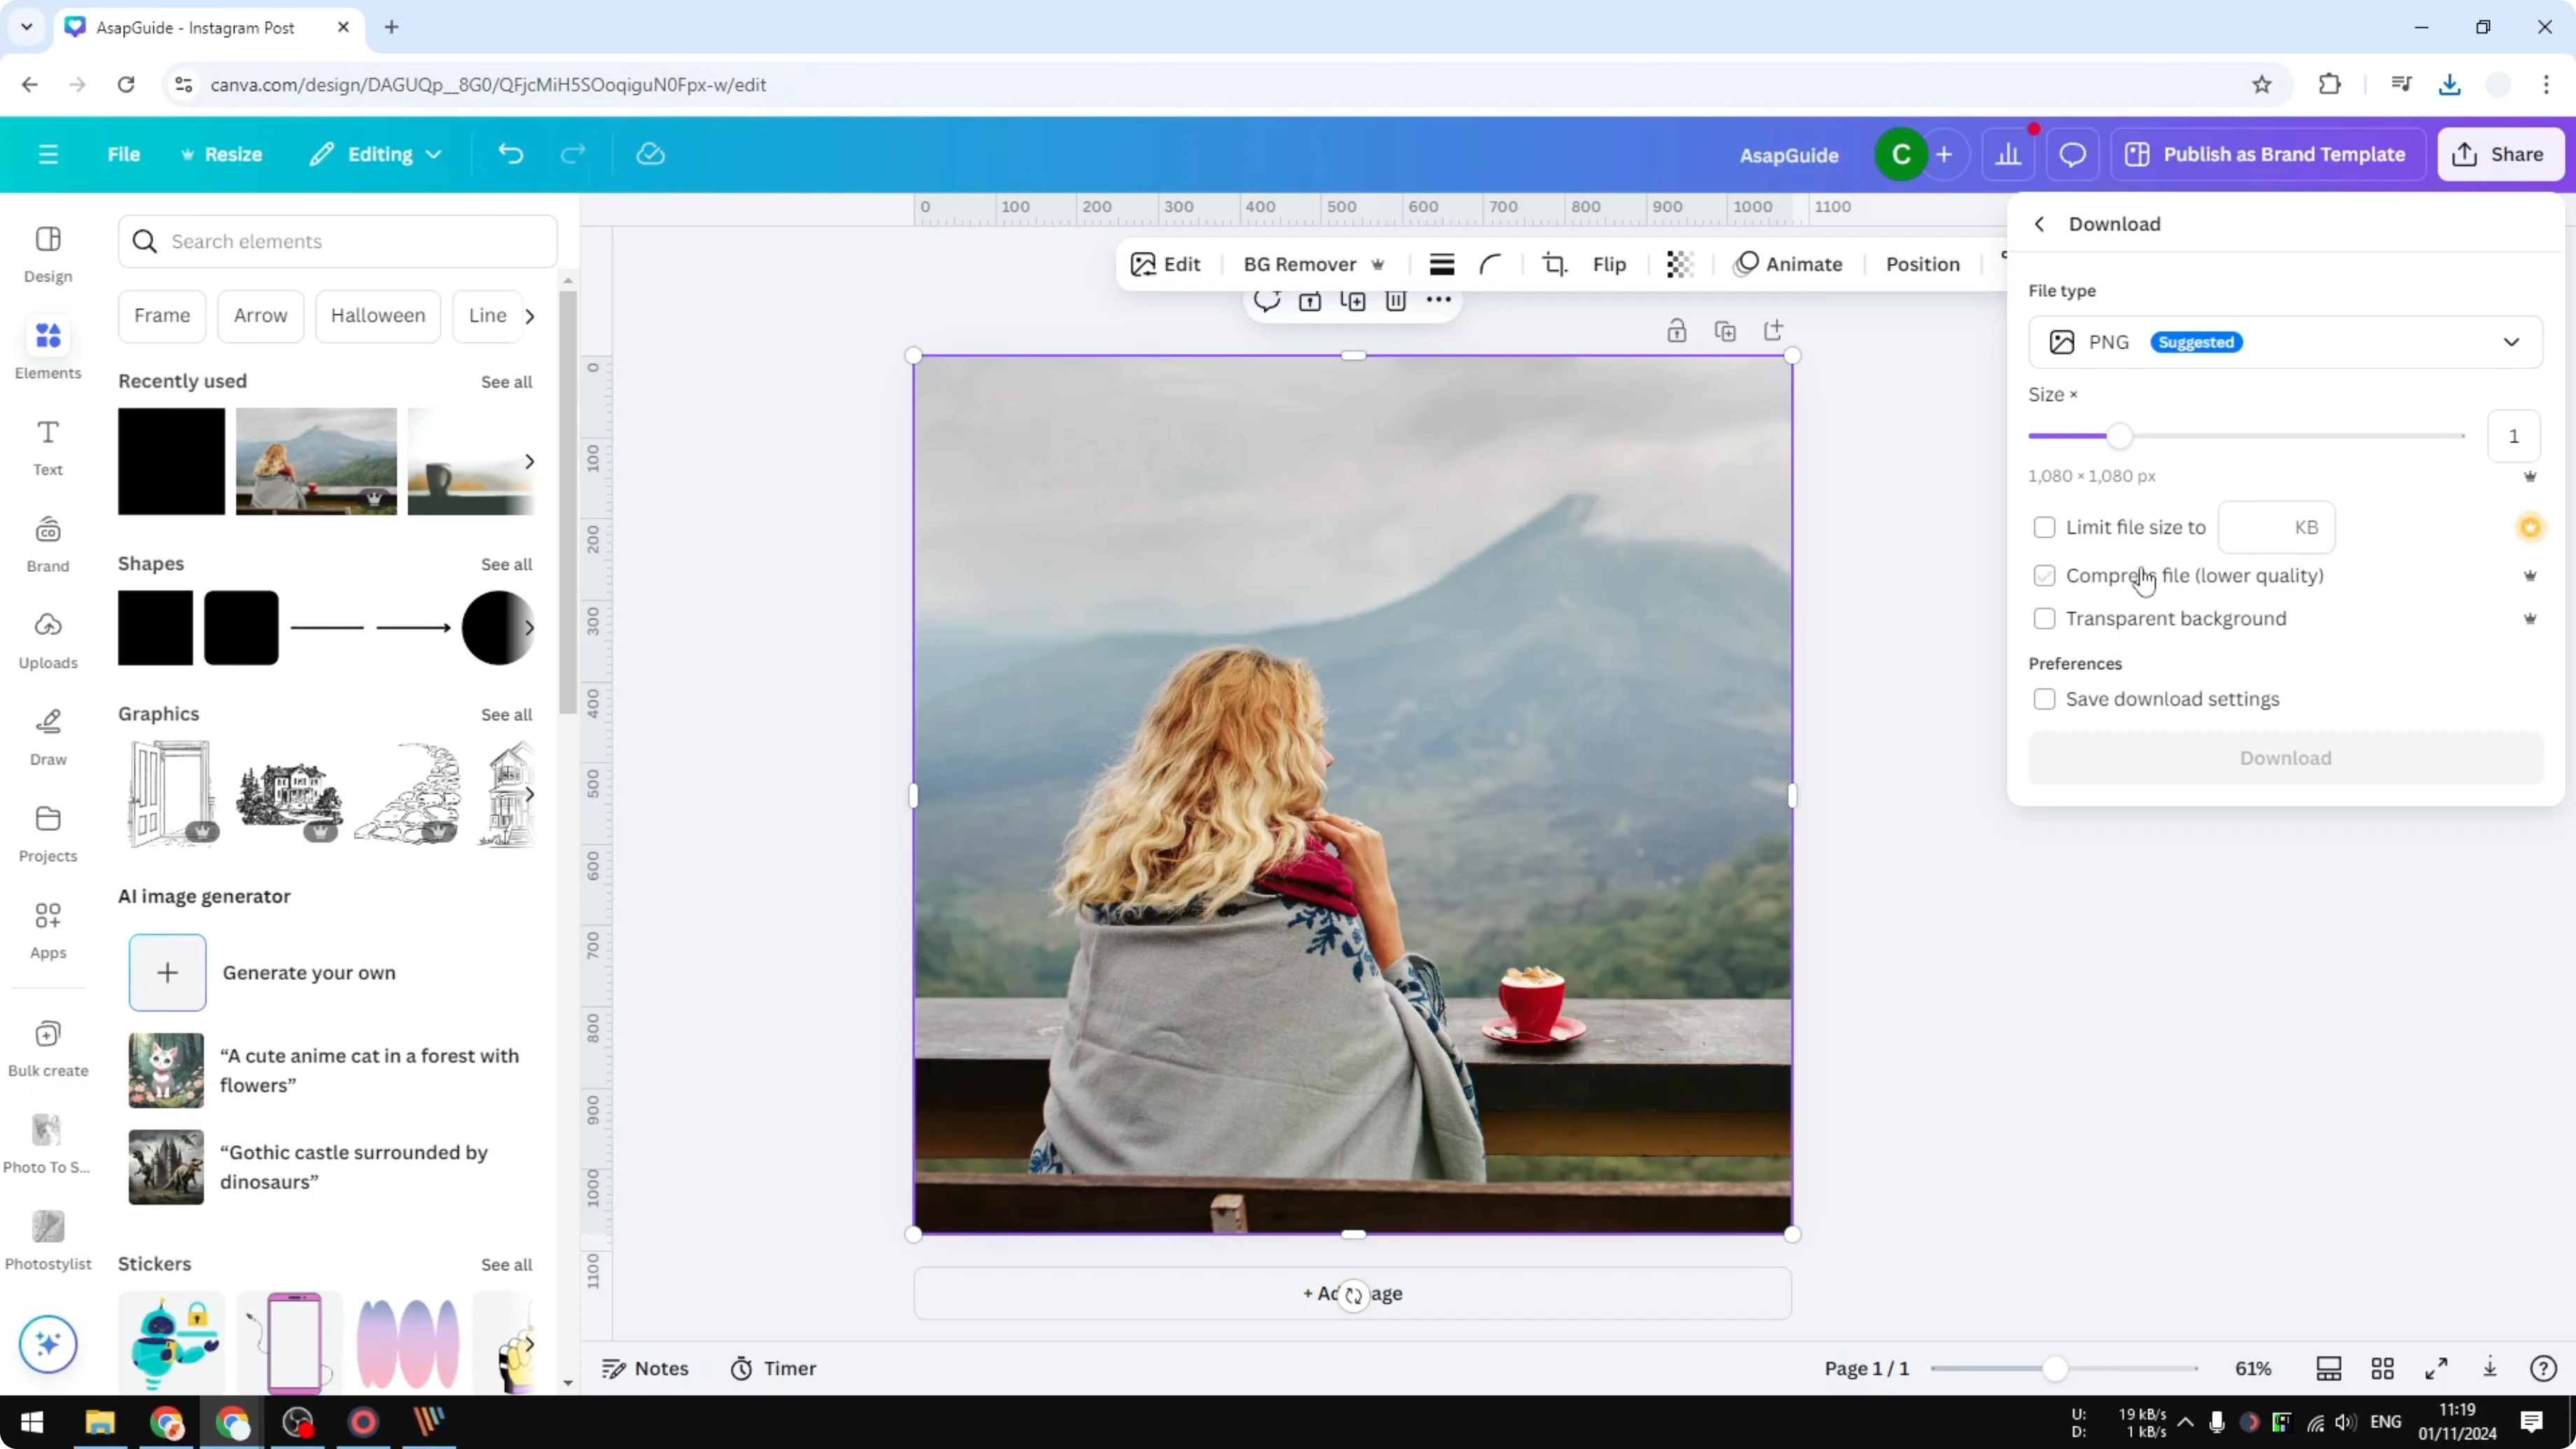2576x1449 pixels.
Task: Switch to the Halloween elements tab
Action: click(377, 315)
